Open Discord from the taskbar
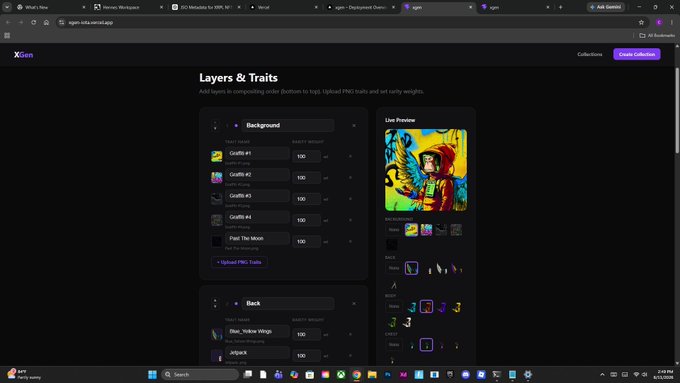The image size is (680, 383). (465, 374)
